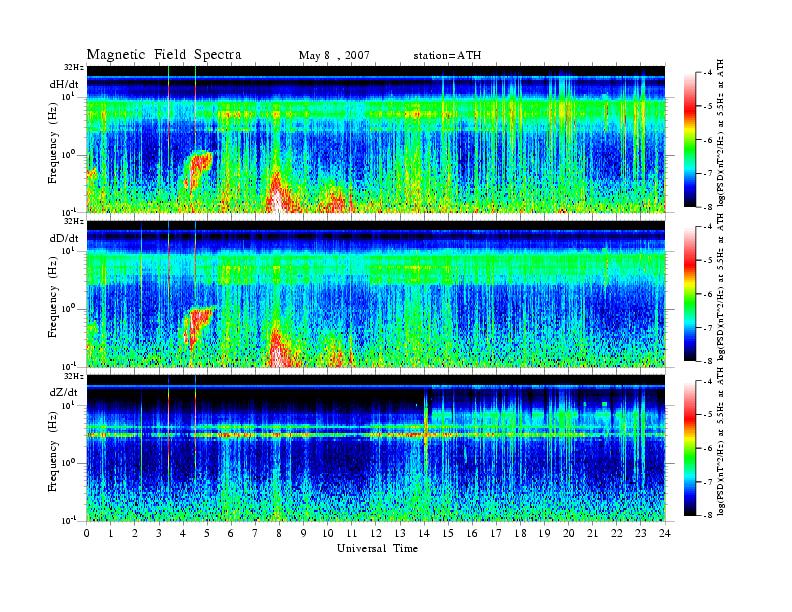Click the dD/dt panel color bar

click(689, 294)
